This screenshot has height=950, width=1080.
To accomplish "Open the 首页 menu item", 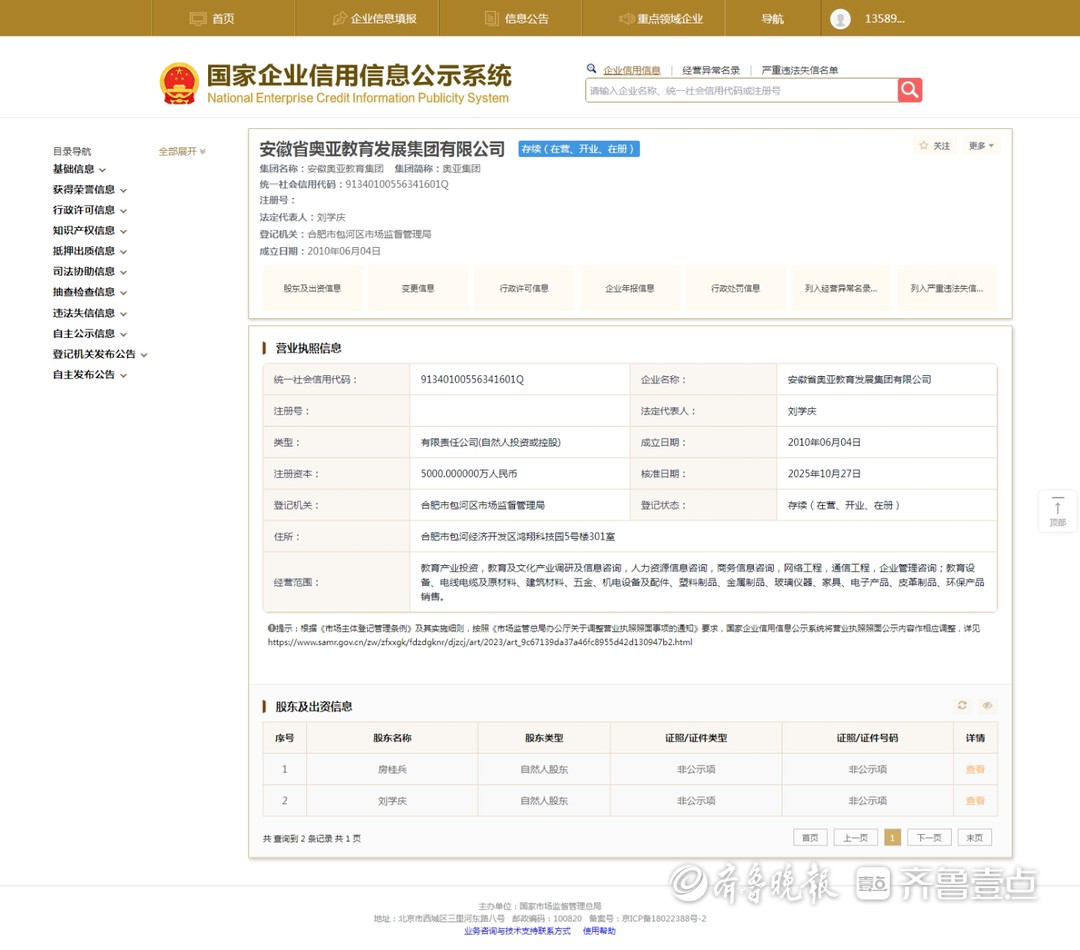I will (222, 18).
